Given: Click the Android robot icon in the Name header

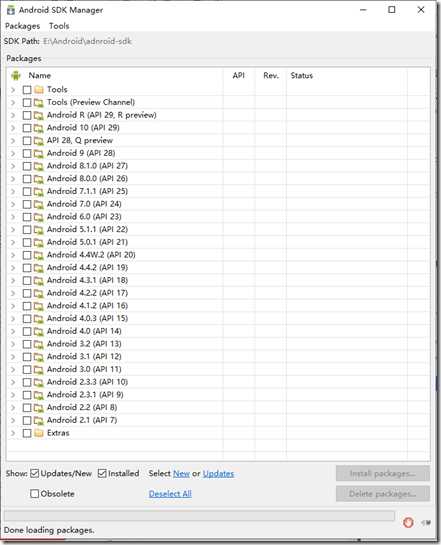Looking at the screenshot, I should coord(16,75).
